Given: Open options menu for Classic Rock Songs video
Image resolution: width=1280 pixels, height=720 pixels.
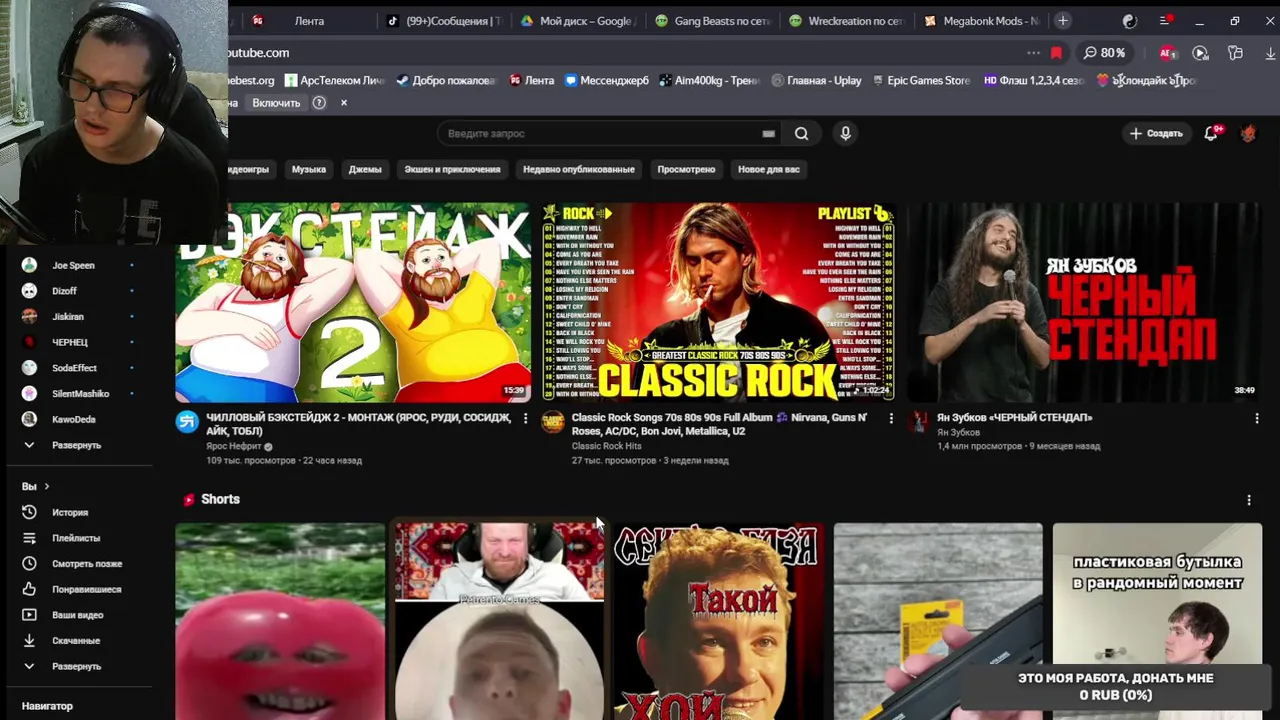Looking at the screenshot, I should (891, 418).
